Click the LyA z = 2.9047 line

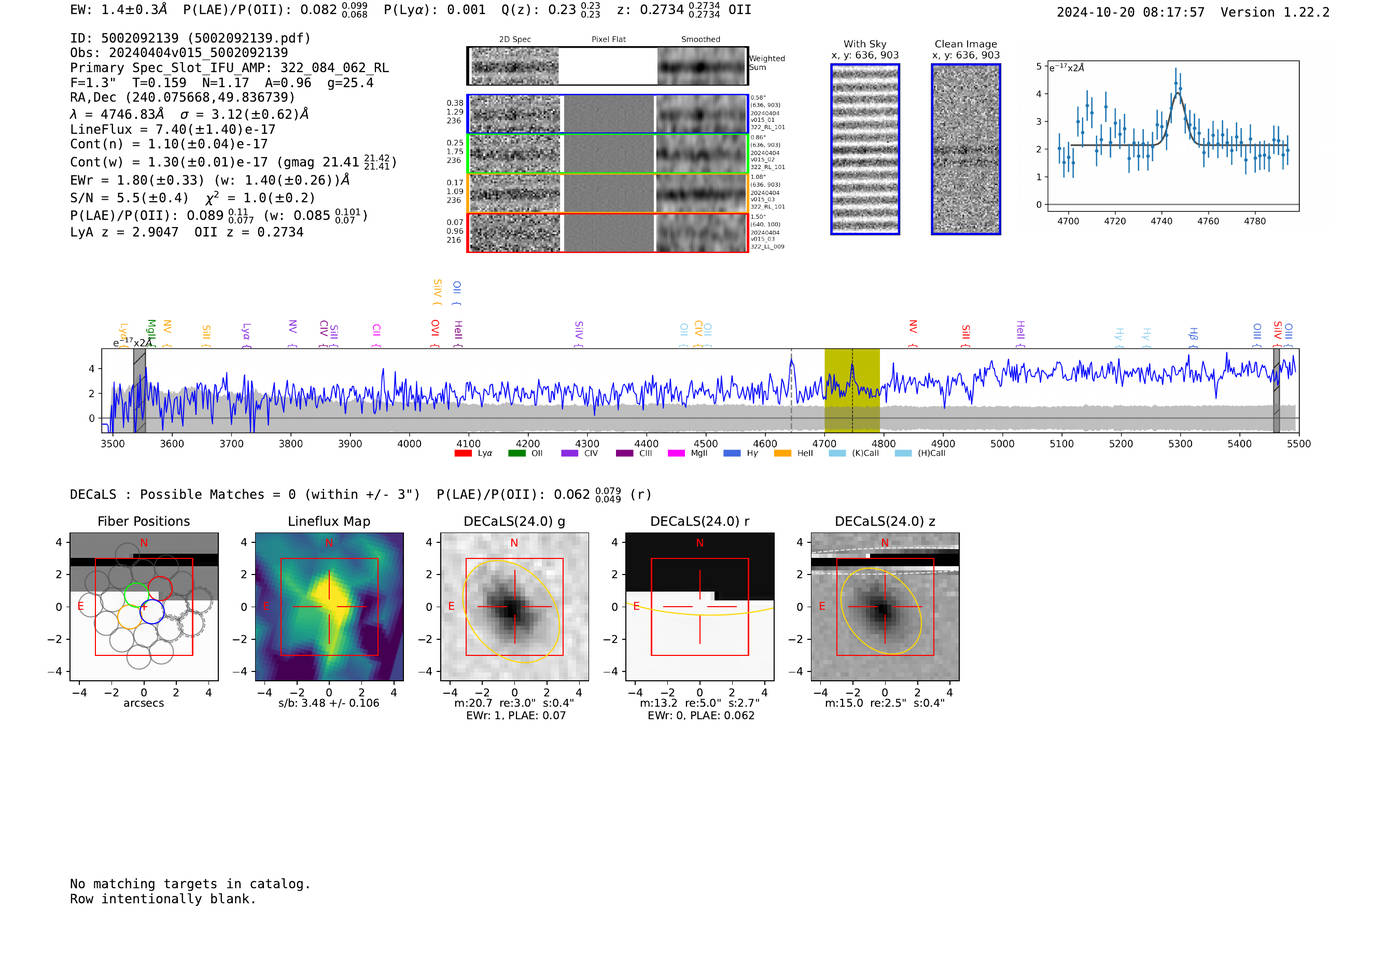187,232
